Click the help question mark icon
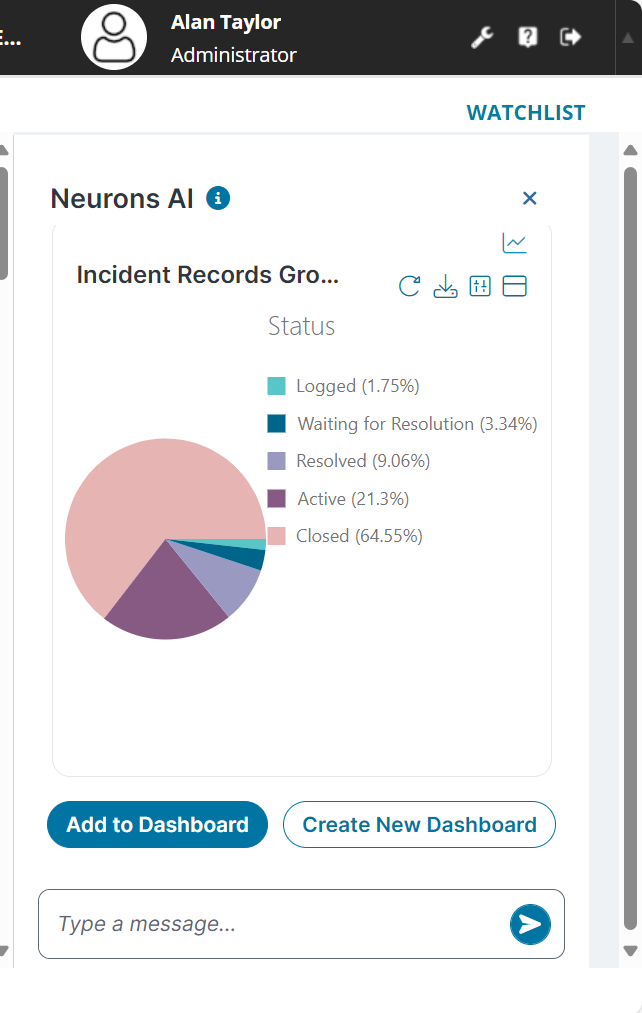This screenshot has height=1013, width=642. [x=527, y=37]
